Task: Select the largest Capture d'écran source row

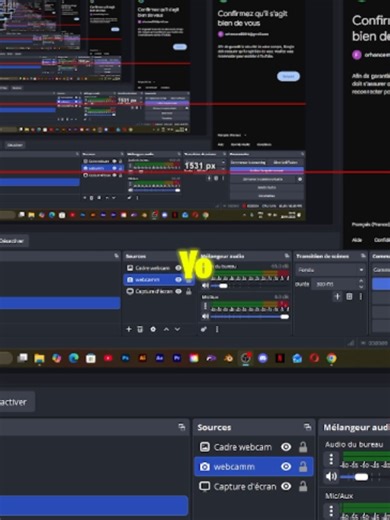Action: (253, 486)
